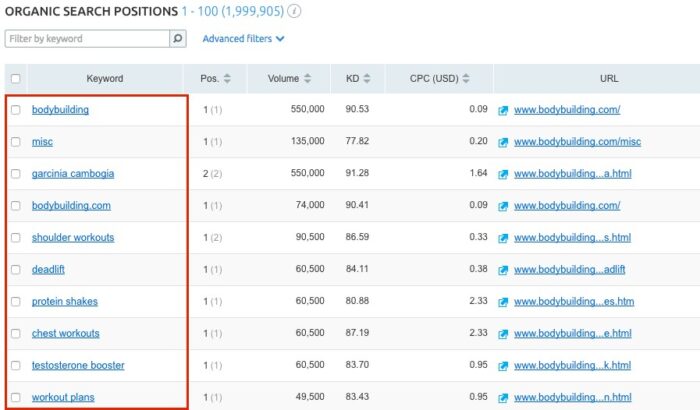Select the 0.38 CPC value
Image resolution: width=700 pixels, height=410 pixels.
coord(478,269)
